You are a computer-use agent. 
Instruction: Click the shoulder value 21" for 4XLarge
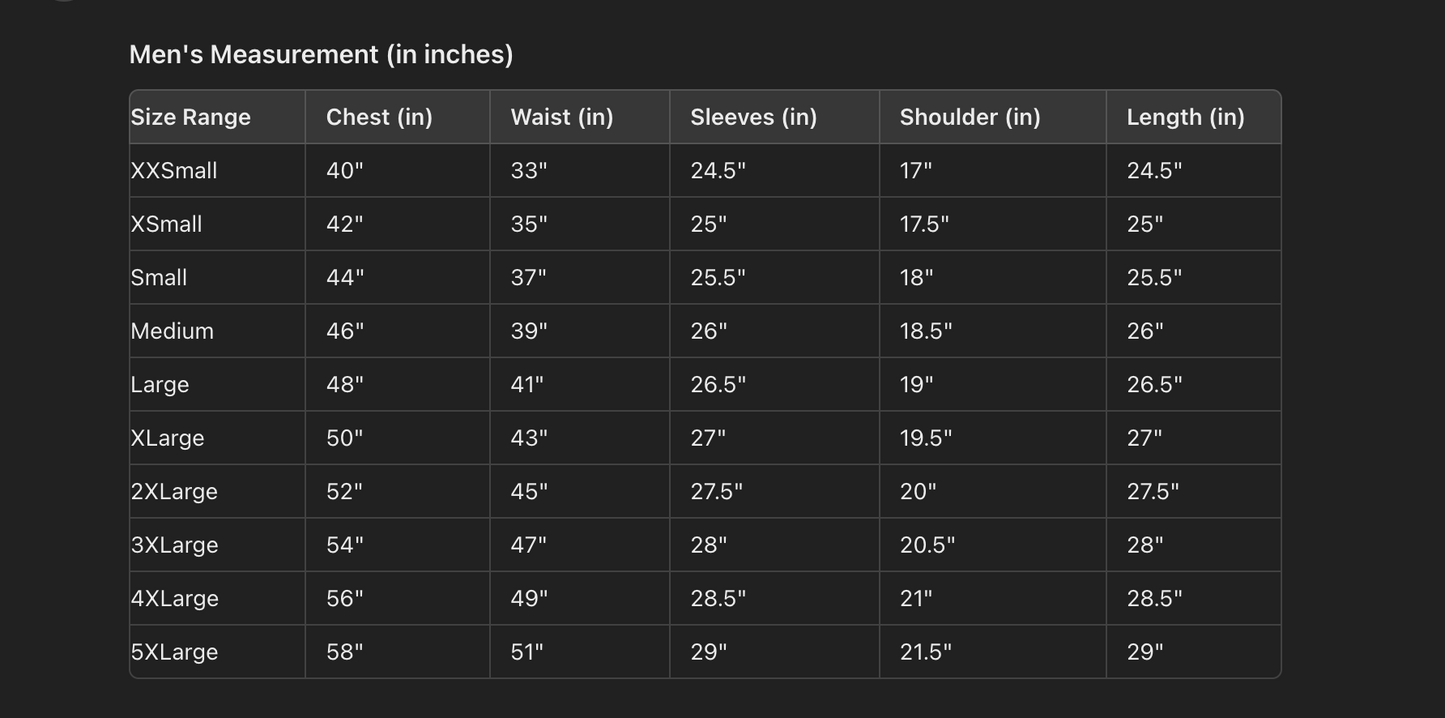pyautogui.click(x=916, y=599)
